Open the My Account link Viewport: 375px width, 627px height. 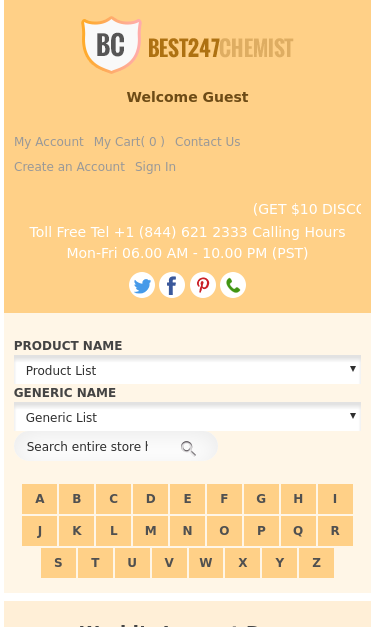tap(49, 142)
